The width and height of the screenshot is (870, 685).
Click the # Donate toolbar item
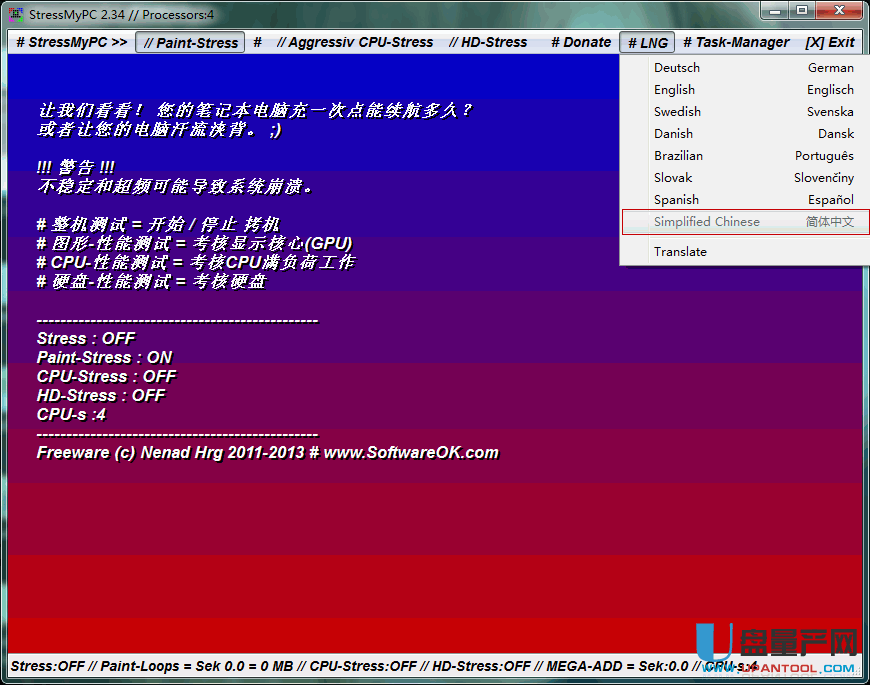[x=580, y=42]
